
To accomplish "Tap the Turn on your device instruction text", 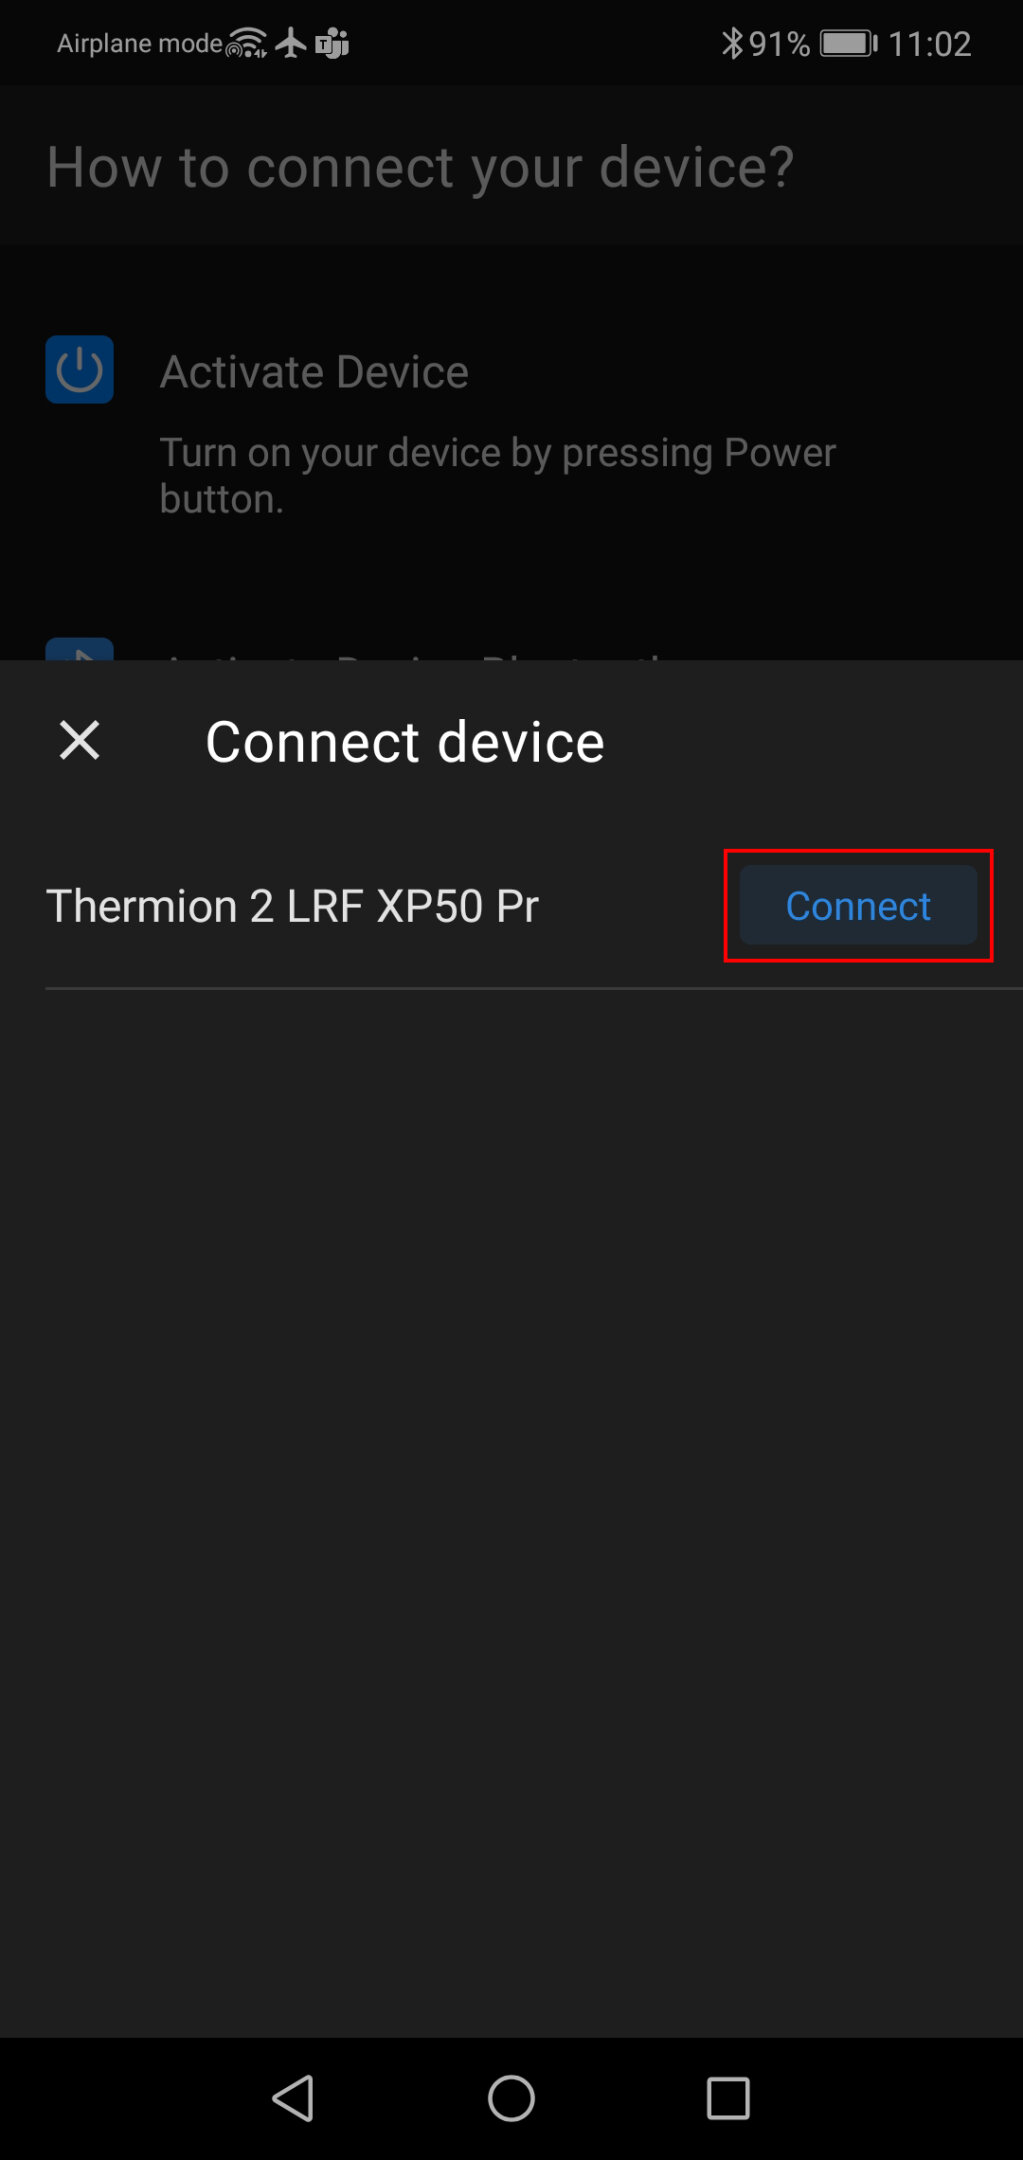I will (497, 475).
